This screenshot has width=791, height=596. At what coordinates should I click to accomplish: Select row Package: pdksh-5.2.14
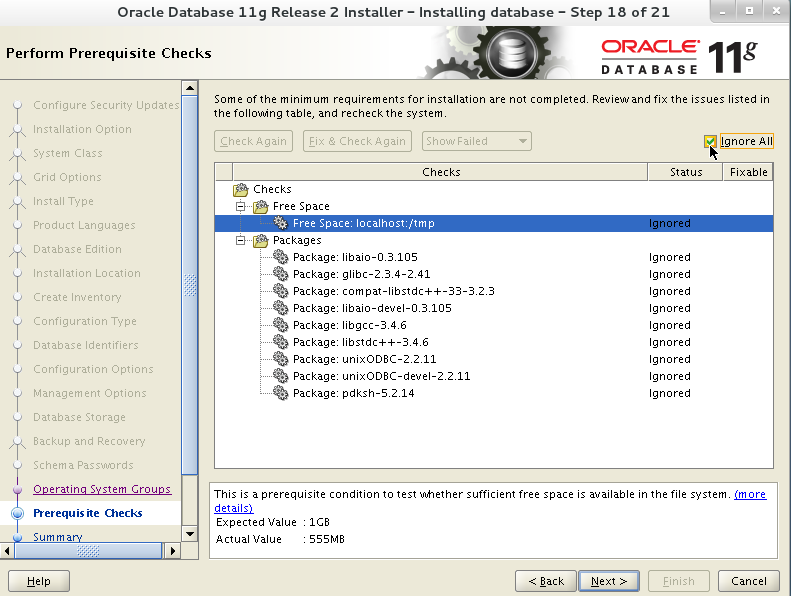click(494, 393)
